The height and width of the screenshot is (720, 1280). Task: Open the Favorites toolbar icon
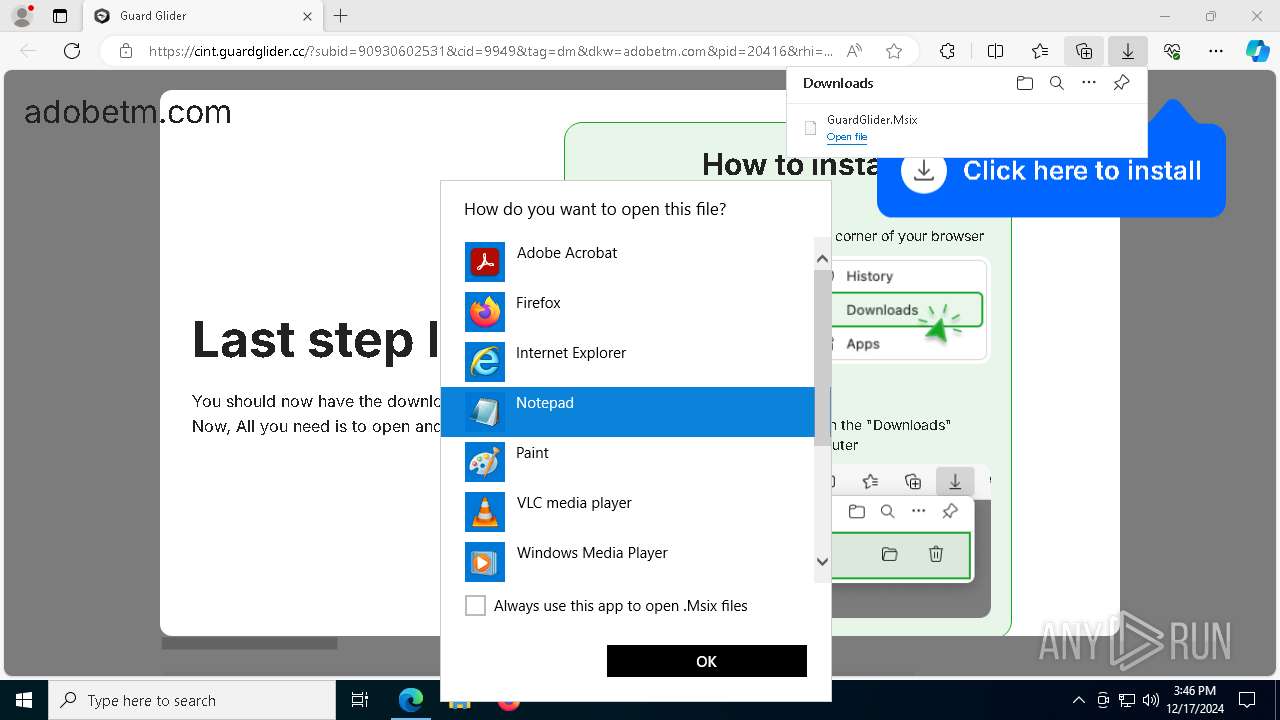[1040, 51]
